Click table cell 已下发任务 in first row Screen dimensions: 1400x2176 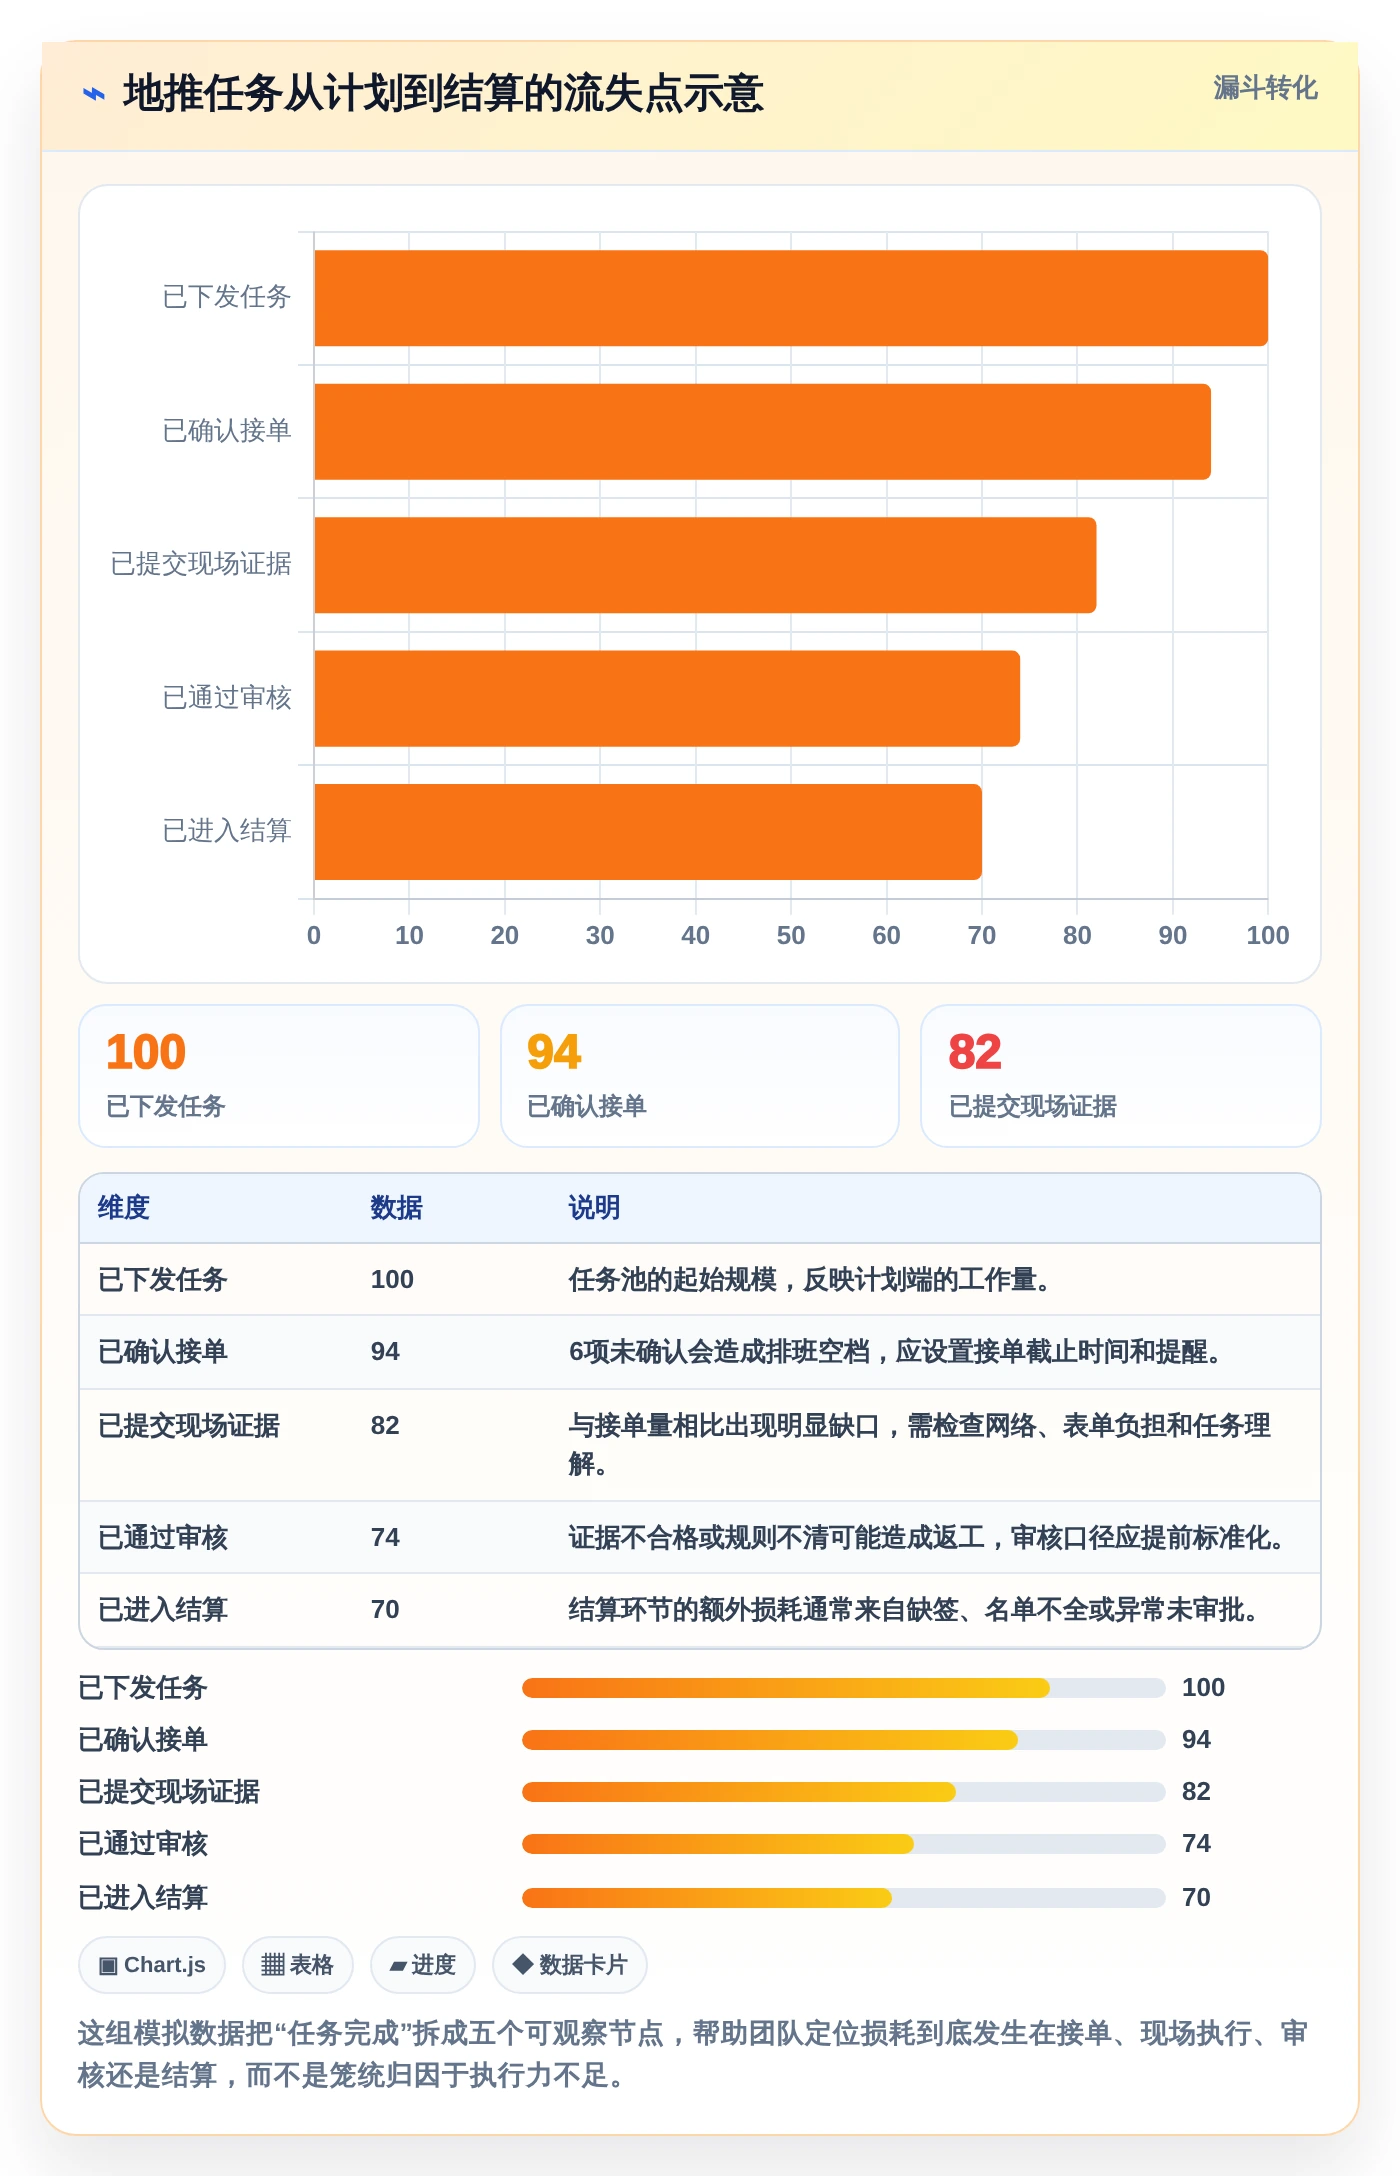click(x=162, y=1279)
